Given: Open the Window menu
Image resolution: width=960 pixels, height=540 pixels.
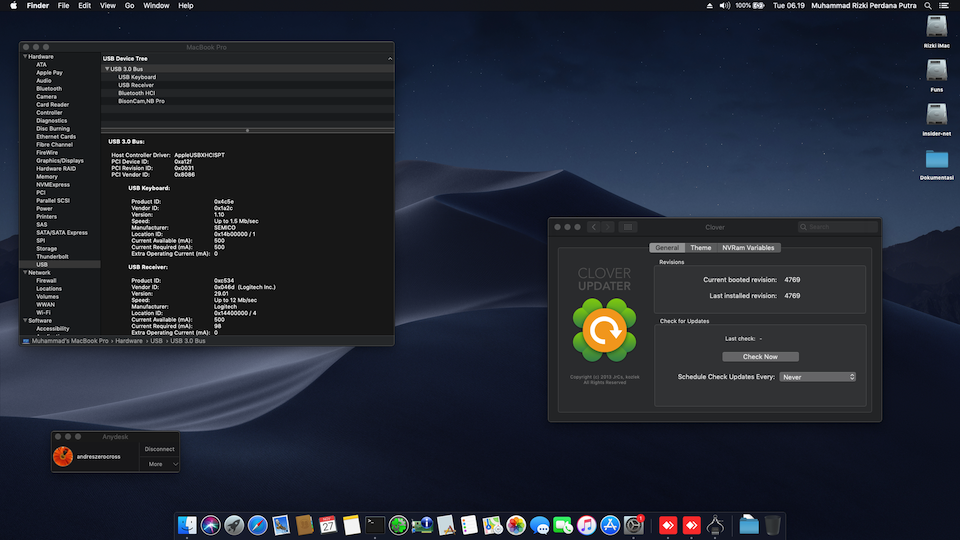Looking at the screenshot, I should tap(156, 6).
